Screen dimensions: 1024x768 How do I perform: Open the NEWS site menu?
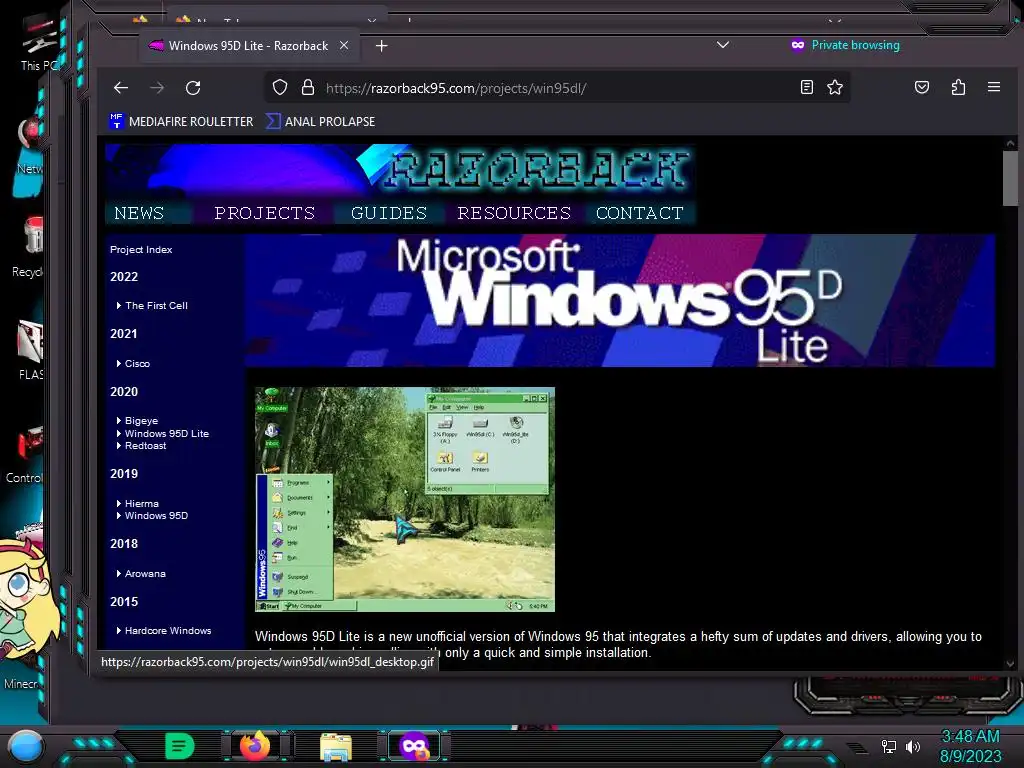click(x=139, y=213)
